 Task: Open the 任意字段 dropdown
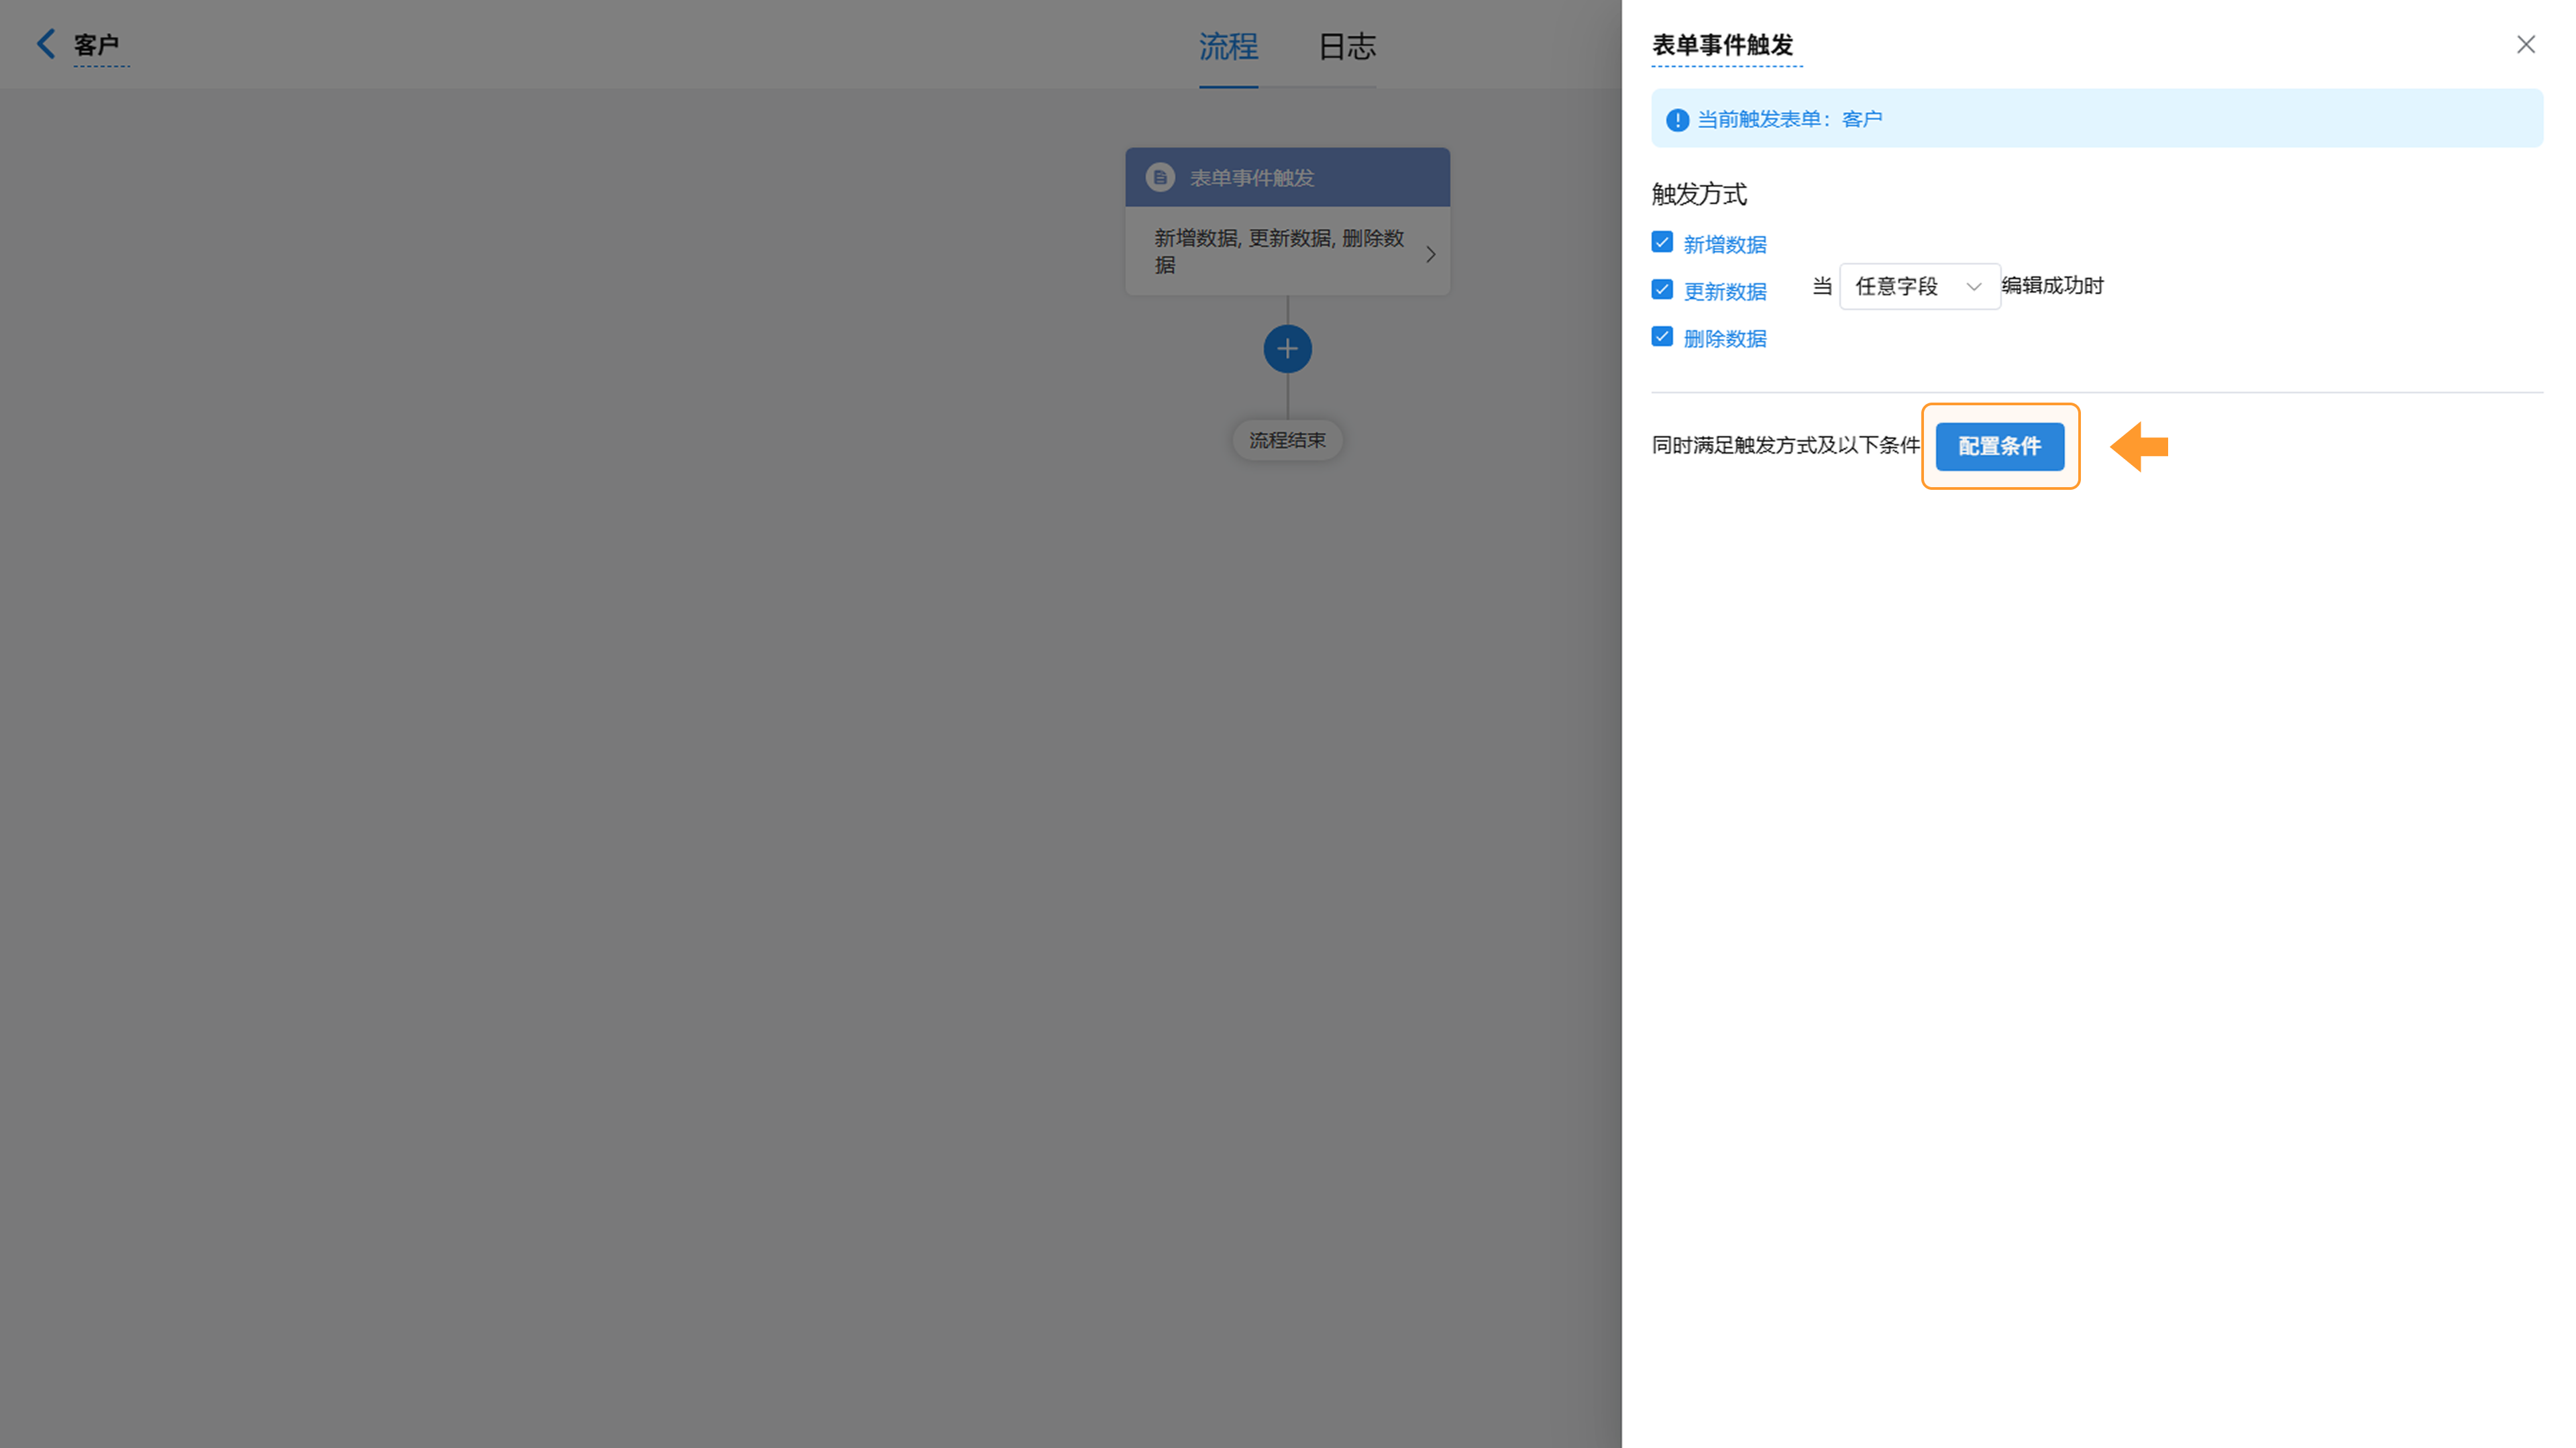pos(1919,287)
